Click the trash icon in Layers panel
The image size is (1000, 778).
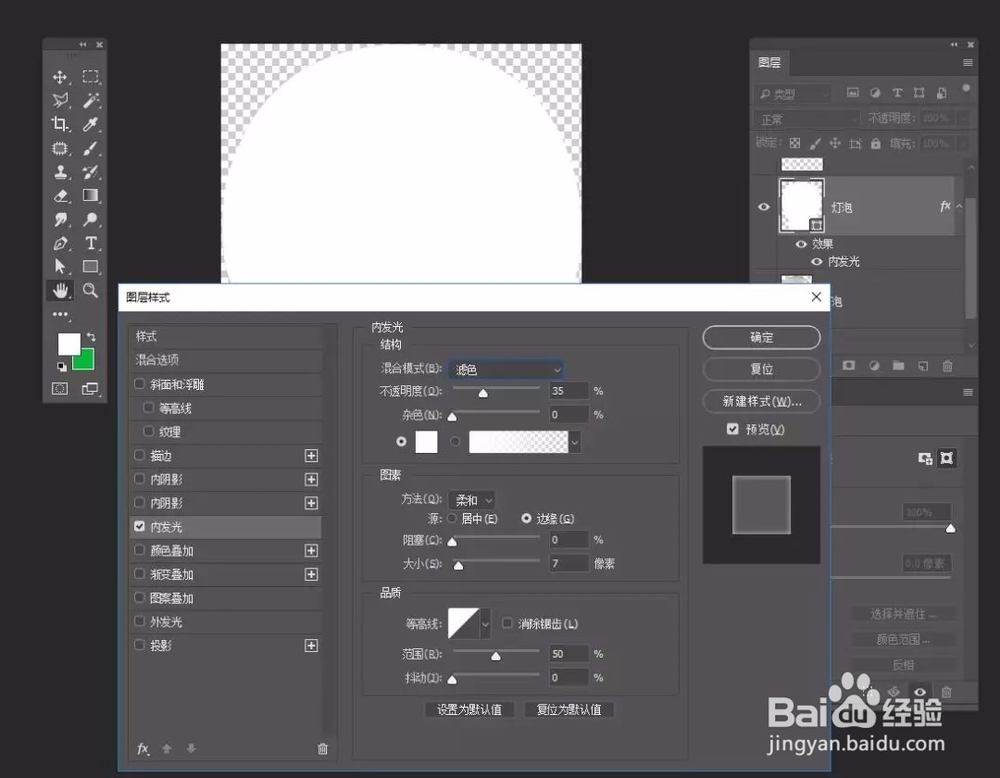(x=948, y=366)
